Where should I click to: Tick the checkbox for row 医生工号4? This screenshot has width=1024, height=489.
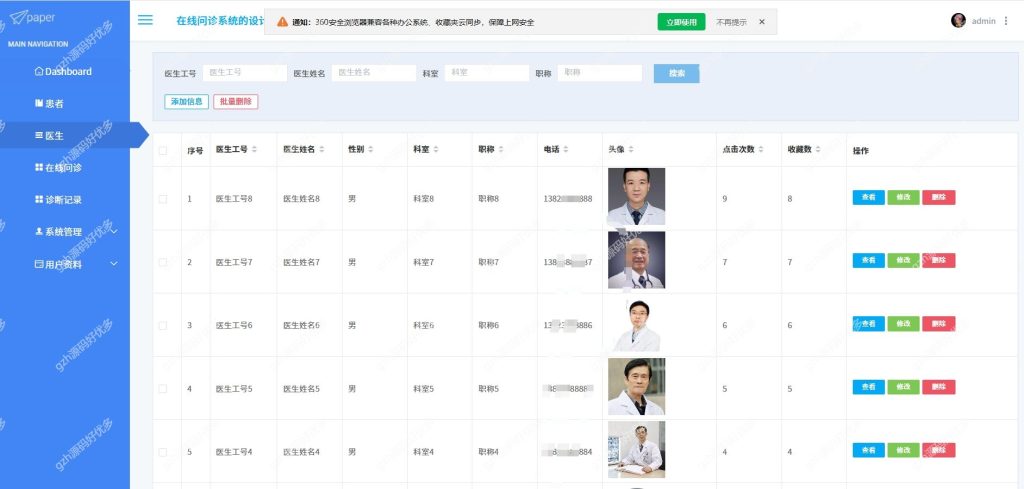163,452
